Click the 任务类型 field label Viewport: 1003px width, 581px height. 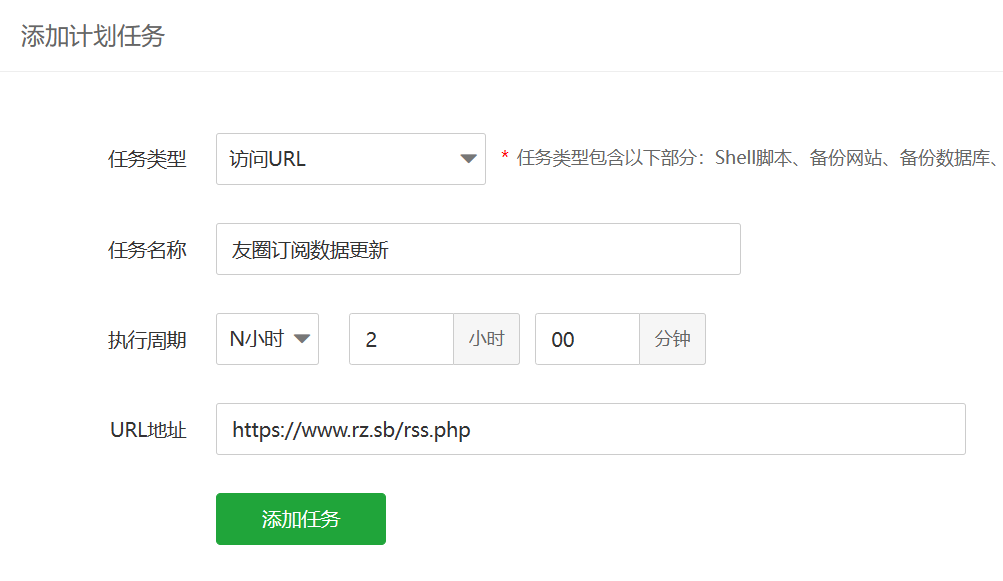[147, 159]
